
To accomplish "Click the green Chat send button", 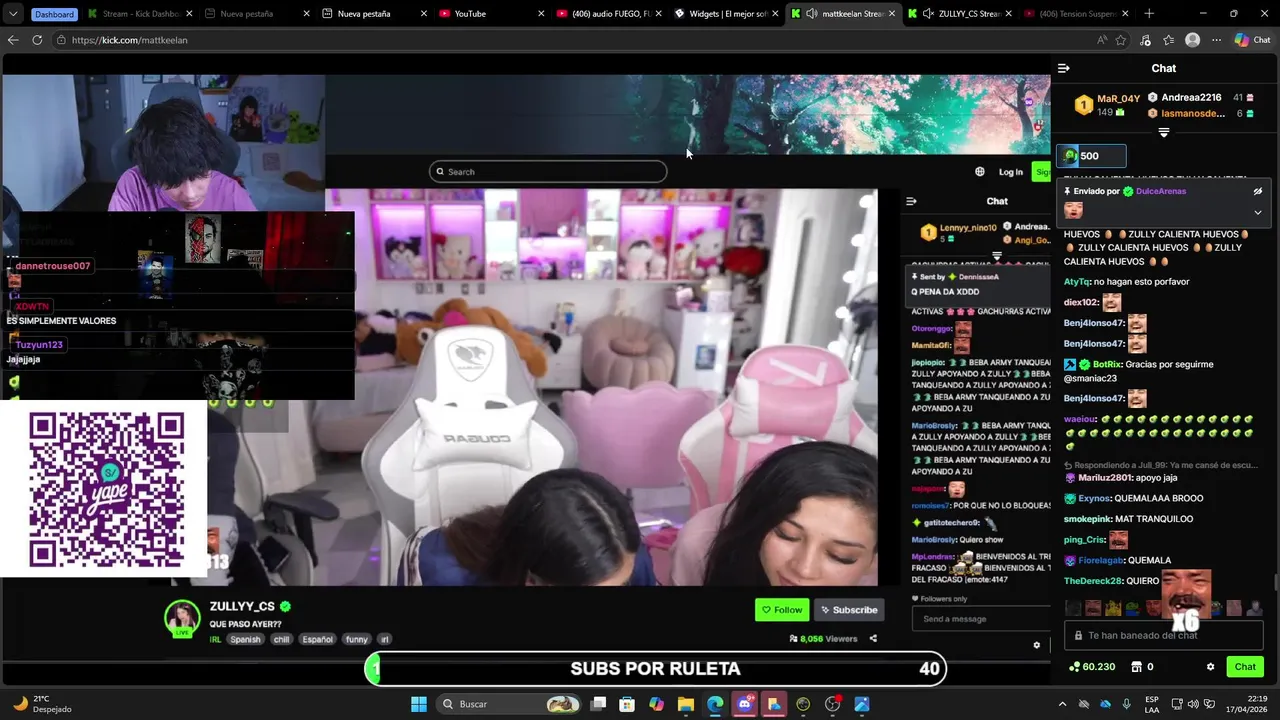I will (x=1245, y=667).
